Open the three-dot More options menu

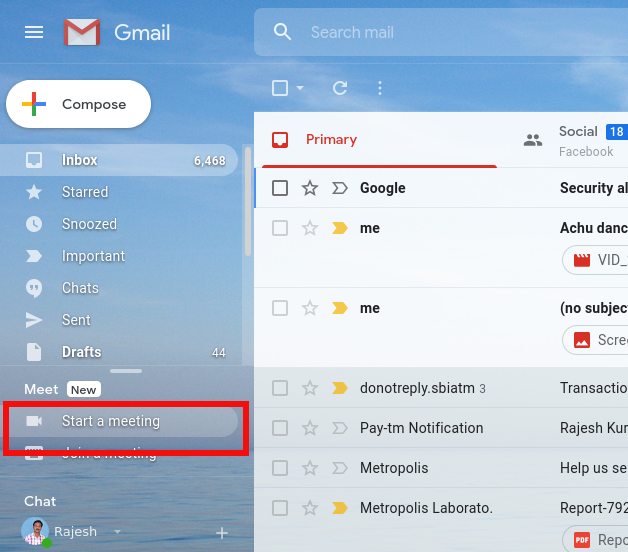(x=380, y=88)
